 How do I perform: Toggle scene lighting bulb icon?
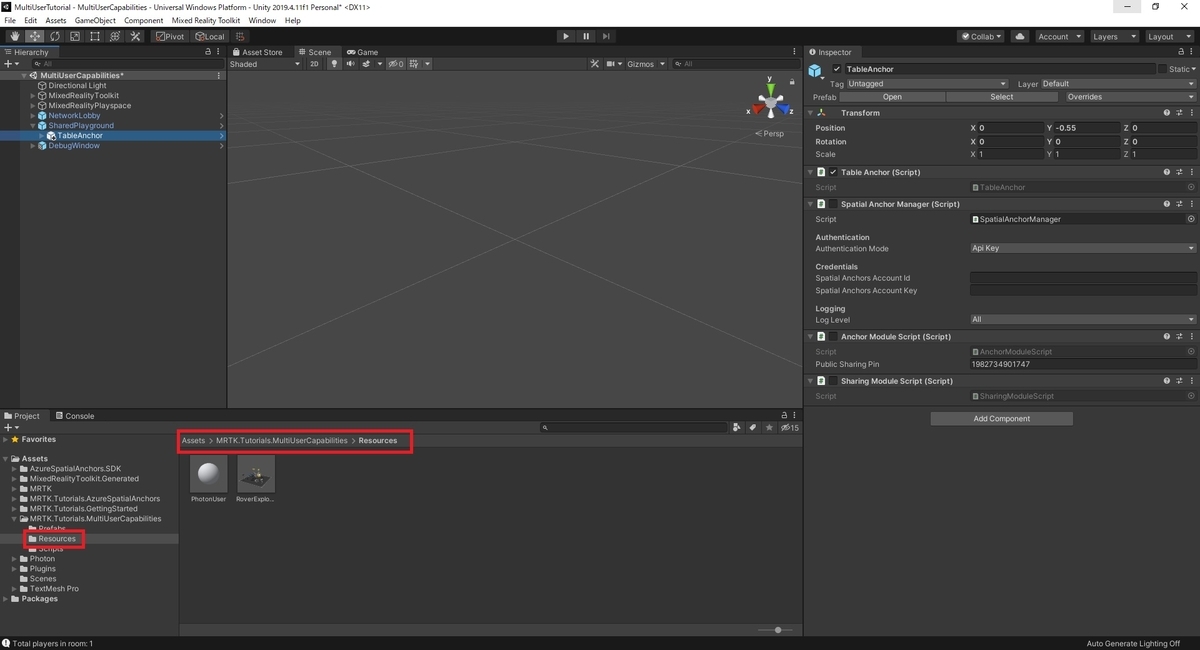[x=336, y=64]
